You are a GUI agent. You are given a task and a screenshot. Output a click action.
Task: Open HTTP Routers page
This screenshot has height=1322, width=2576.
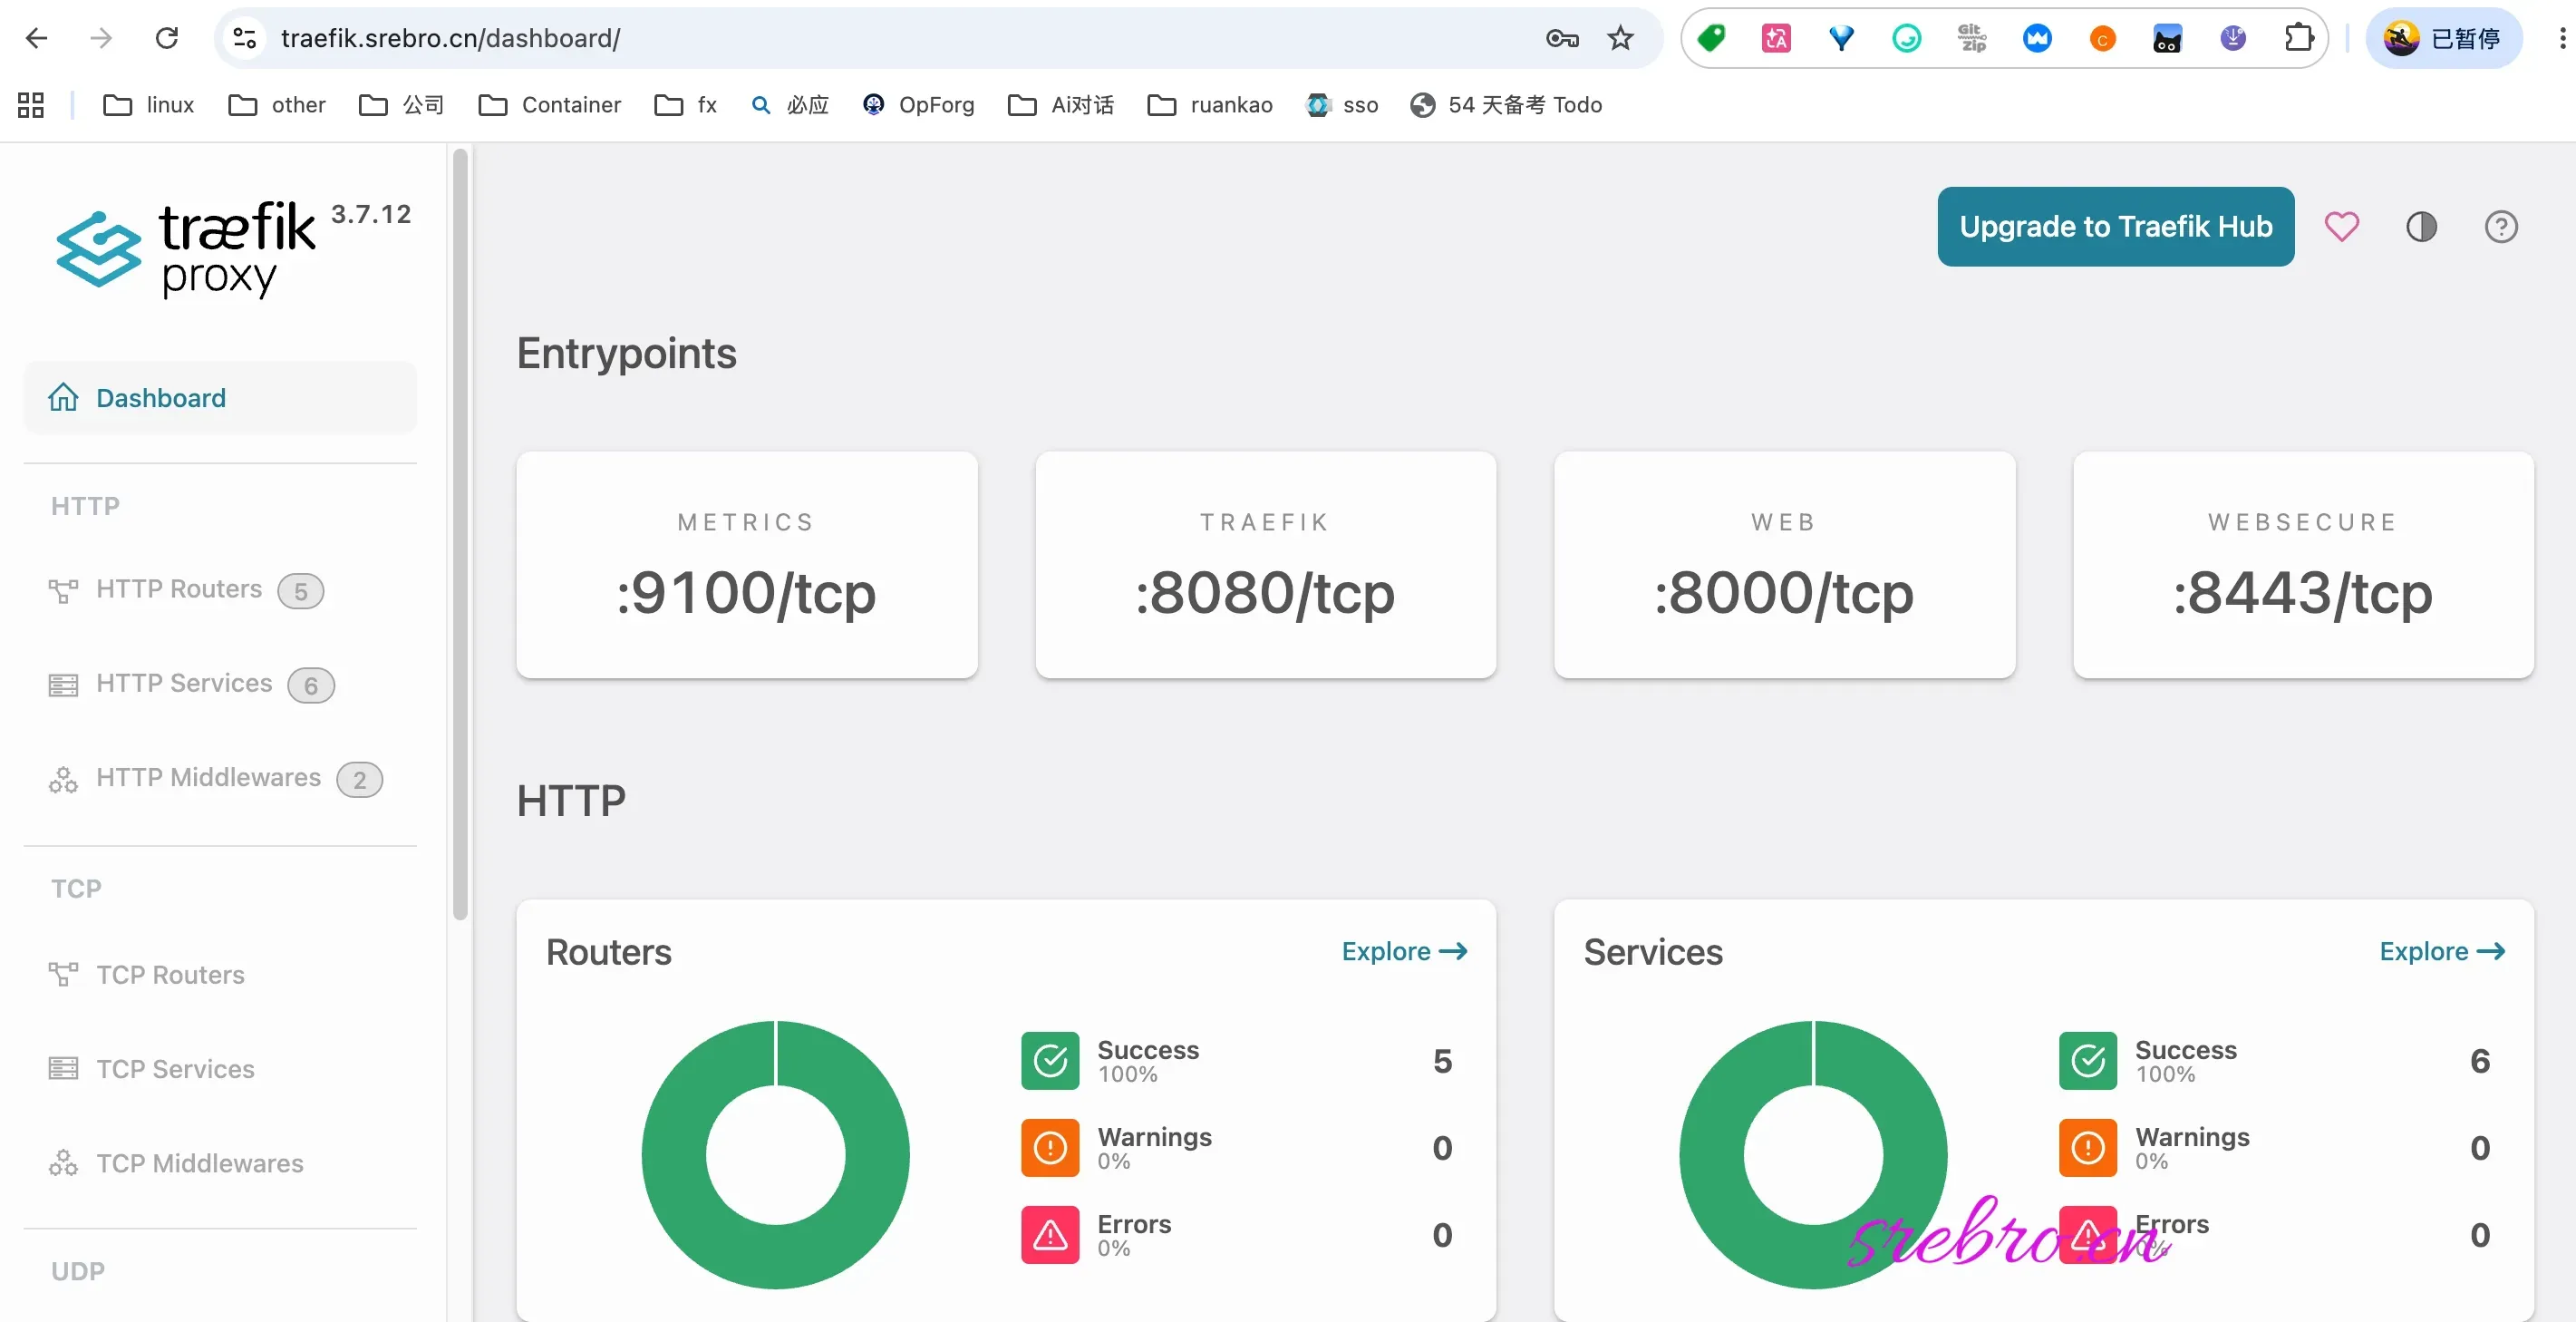[185, 590]
